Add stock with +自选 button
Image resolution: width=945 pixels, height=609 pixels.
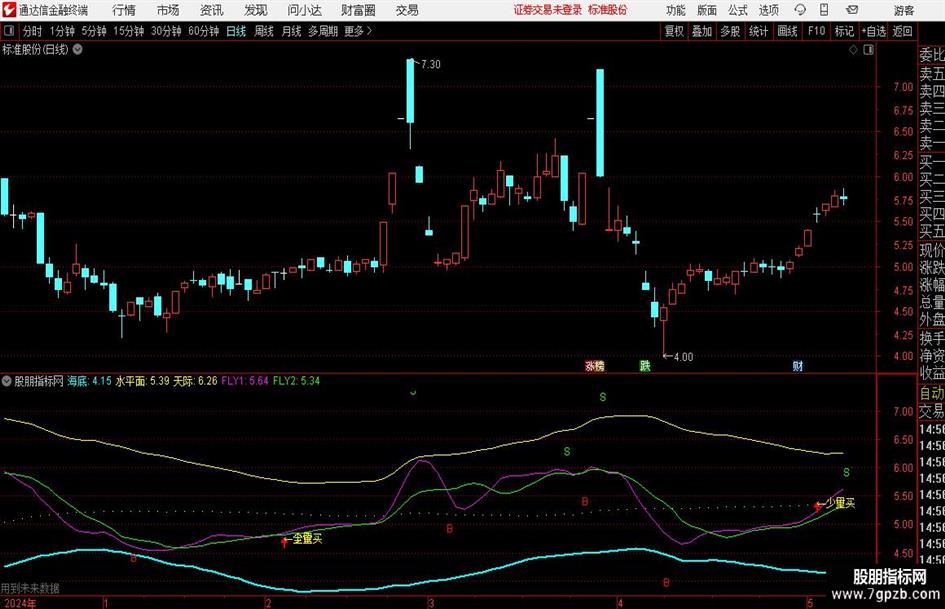tap(874, 31)
